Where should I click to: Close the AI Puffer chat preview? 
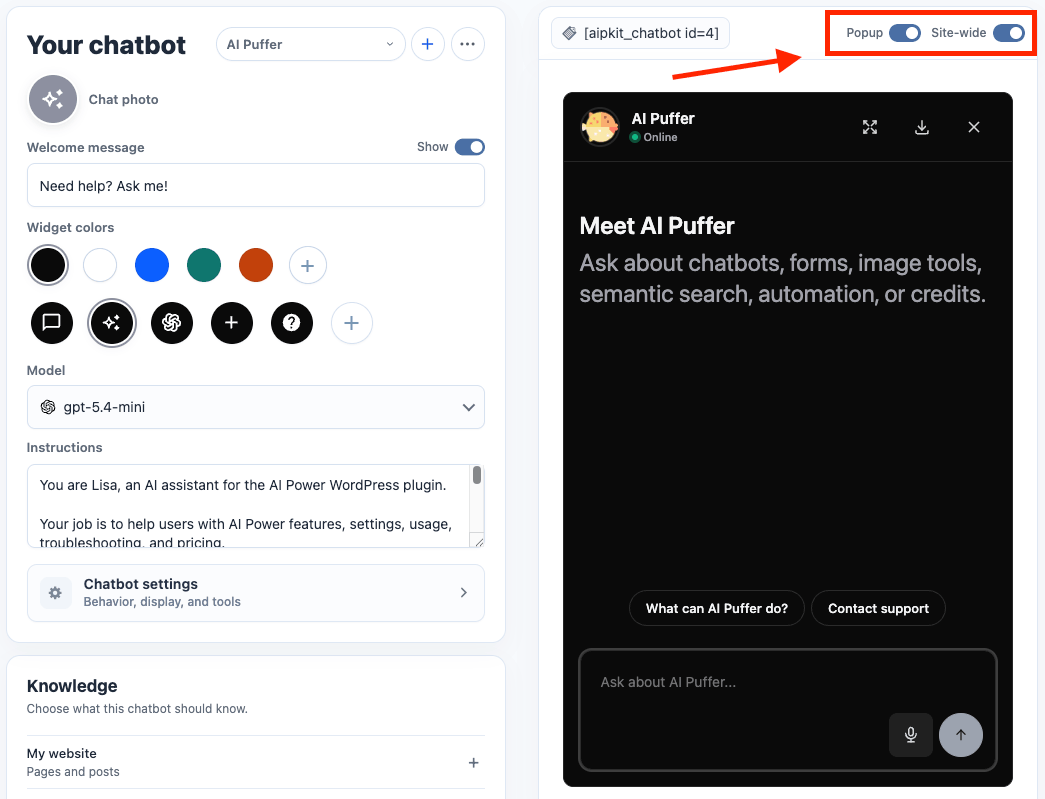pos(974,127)
